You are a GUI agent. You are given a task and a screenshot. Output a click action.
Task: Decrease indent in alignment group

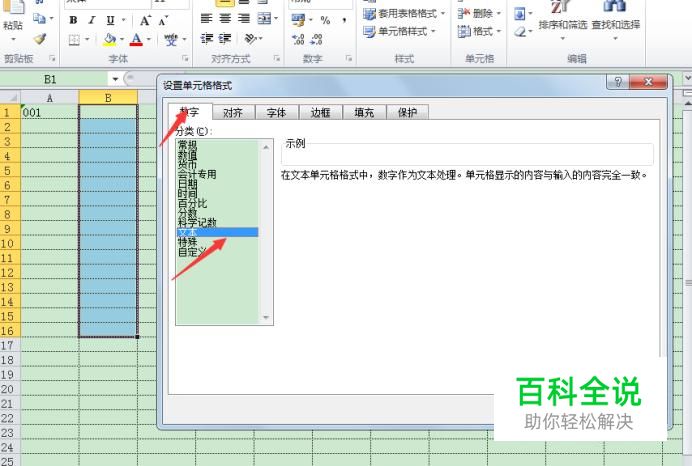point(207,39)
